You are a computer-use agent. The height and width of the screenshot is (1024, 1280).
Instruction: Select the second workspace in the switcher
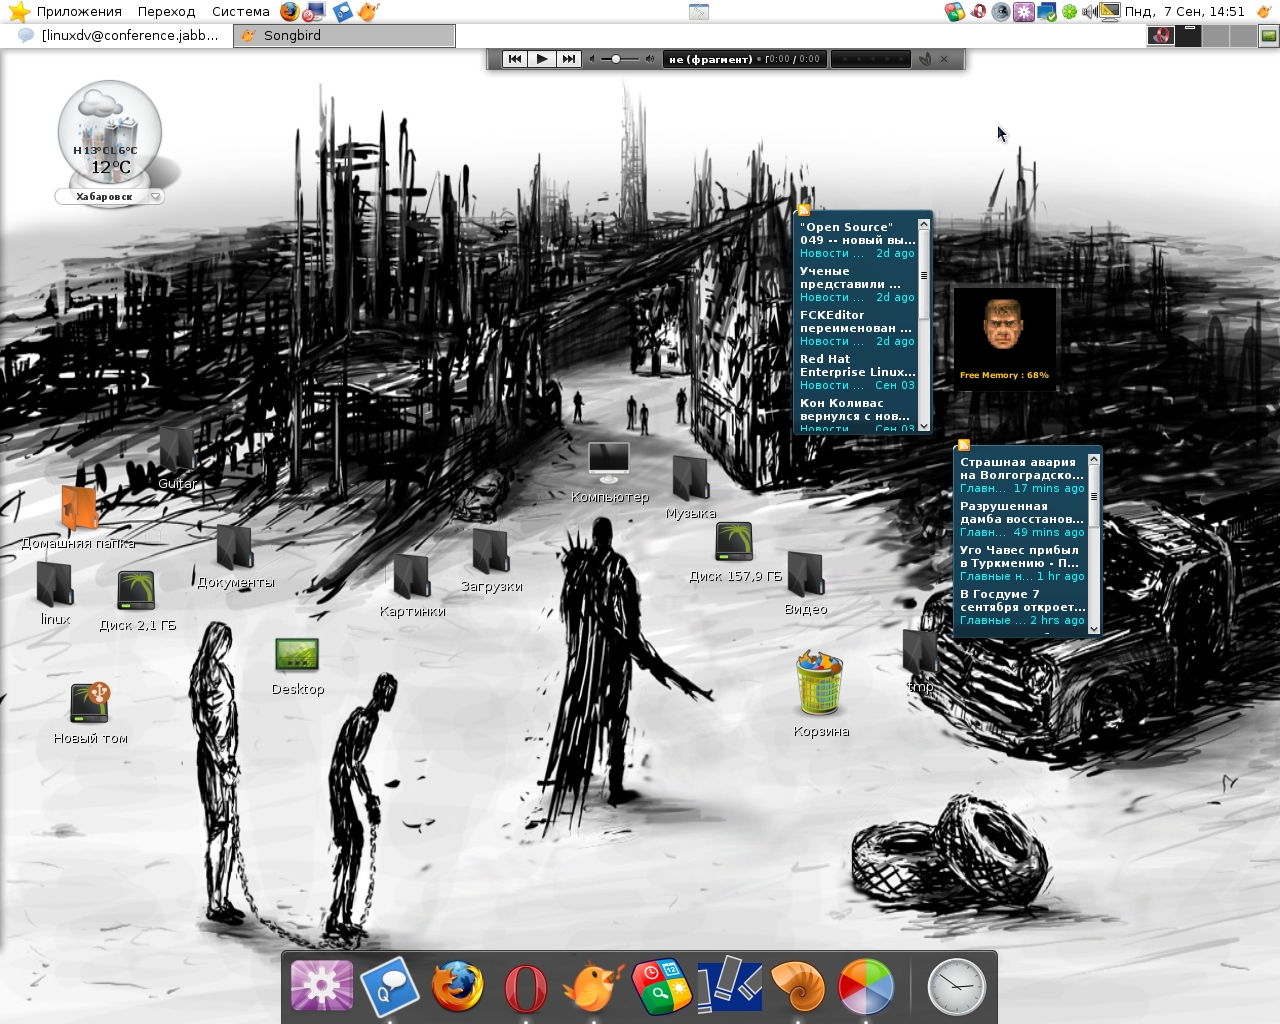point(1188,35)
